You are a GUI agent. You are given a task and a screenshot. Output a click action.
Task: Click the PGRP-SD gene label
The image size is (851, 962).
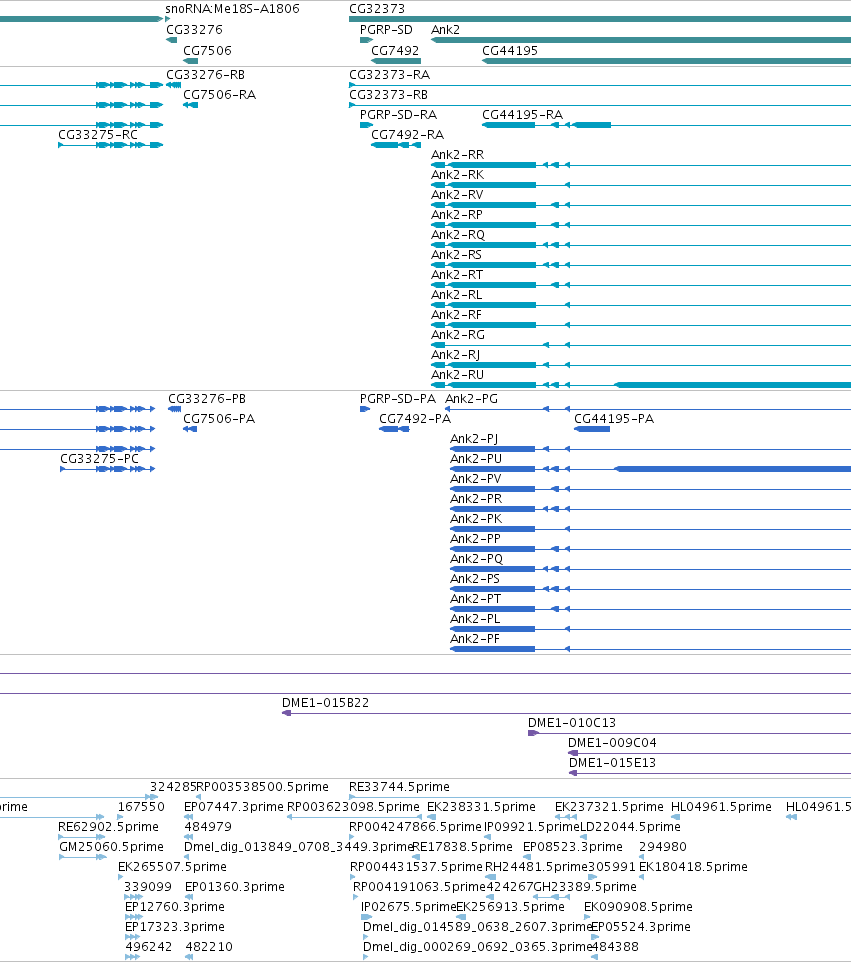click(x=386, y=29)
